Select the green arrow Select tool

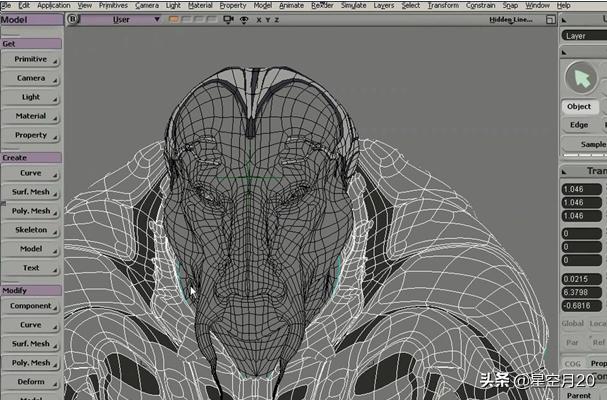[x=580, y=76]
